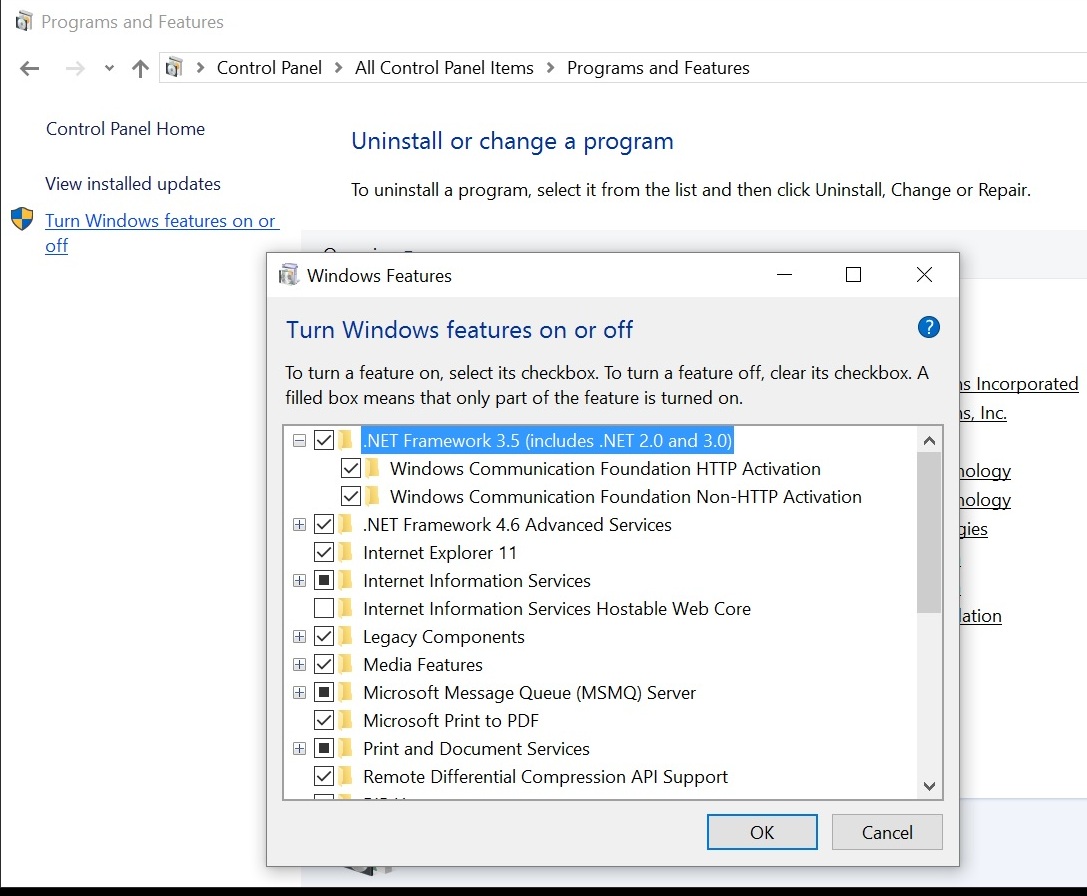Click the Control Panel icon in address bar
The image size is (1087, 896).
point(174,67)
